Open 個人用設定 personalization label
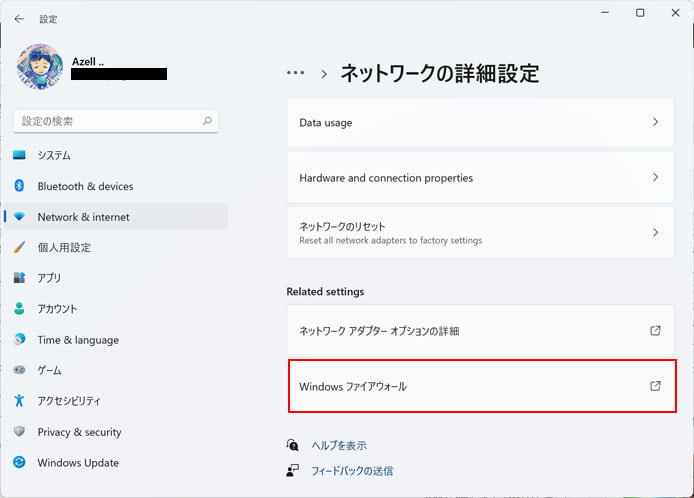Image resolution: width=694 pixels, height=498 pixels. [x=64, y=247]
